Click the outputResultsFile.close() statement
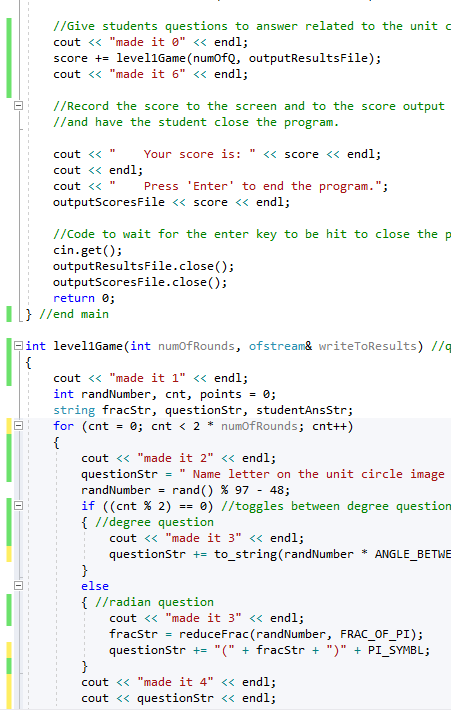The height and width of the screenshot is (710, 451). (x=144, y=266)
